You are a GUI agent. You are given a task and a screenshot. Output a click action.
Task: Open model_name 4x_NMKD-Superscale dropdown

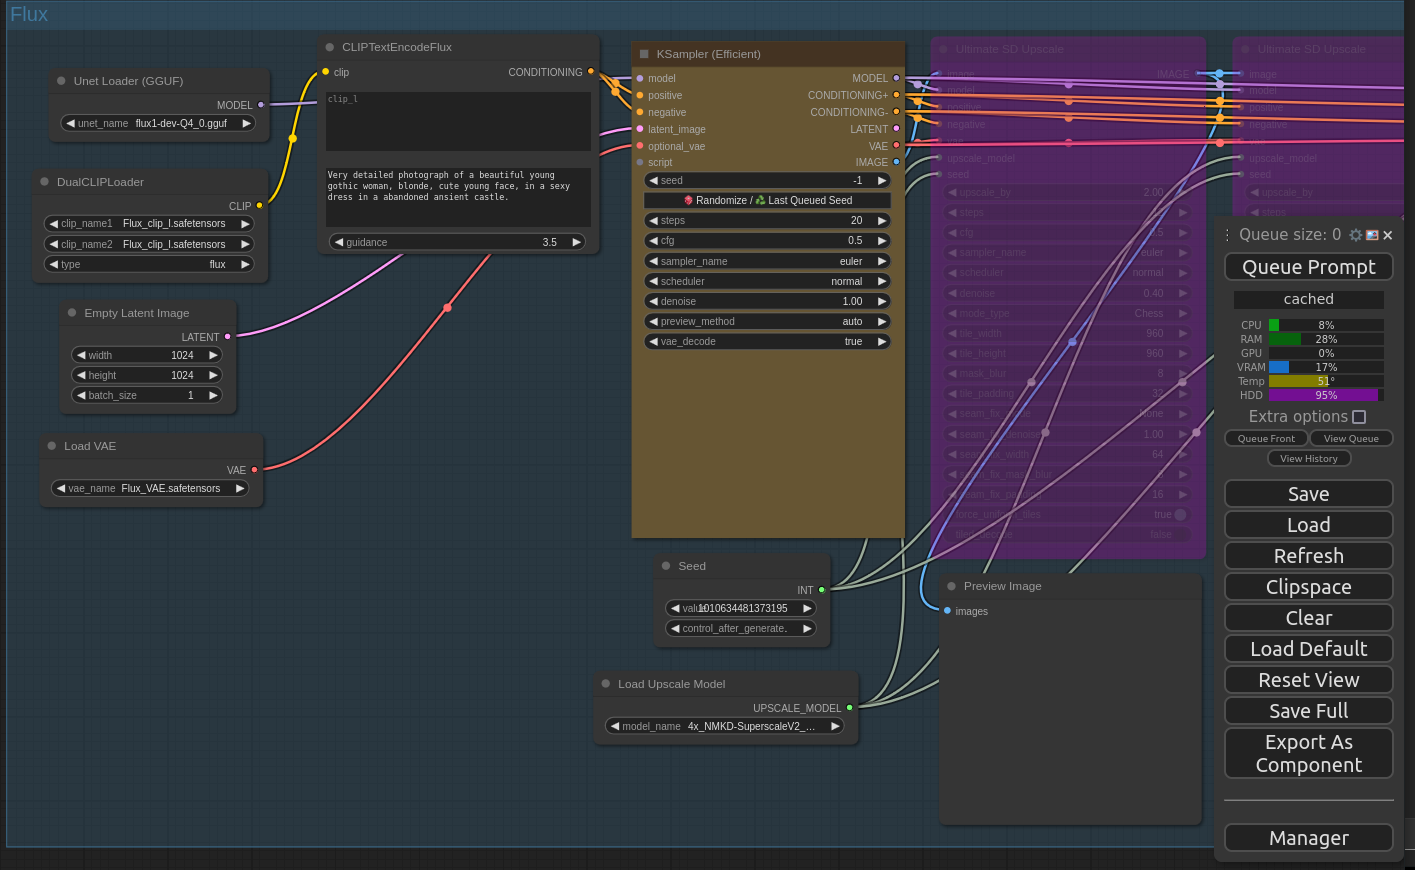(x=724, y=726)
